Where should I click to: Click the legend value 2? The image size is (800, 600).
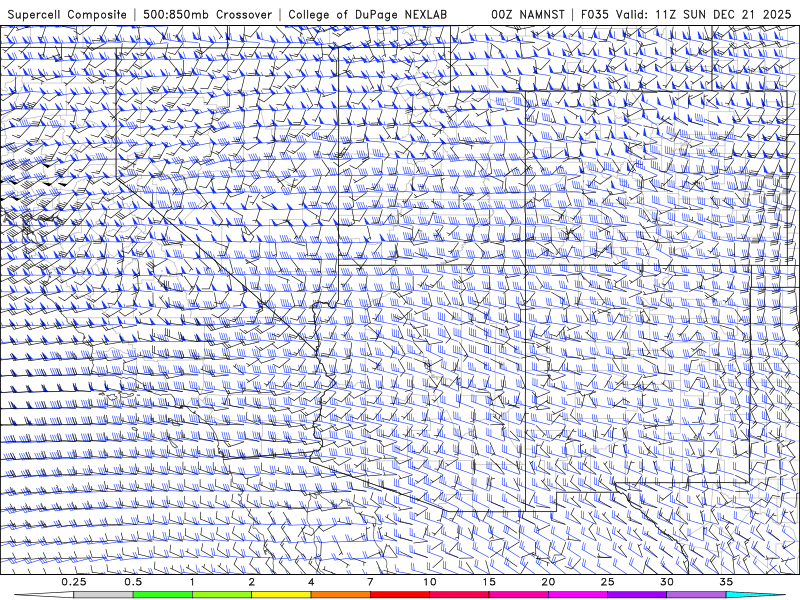[252, 582]
